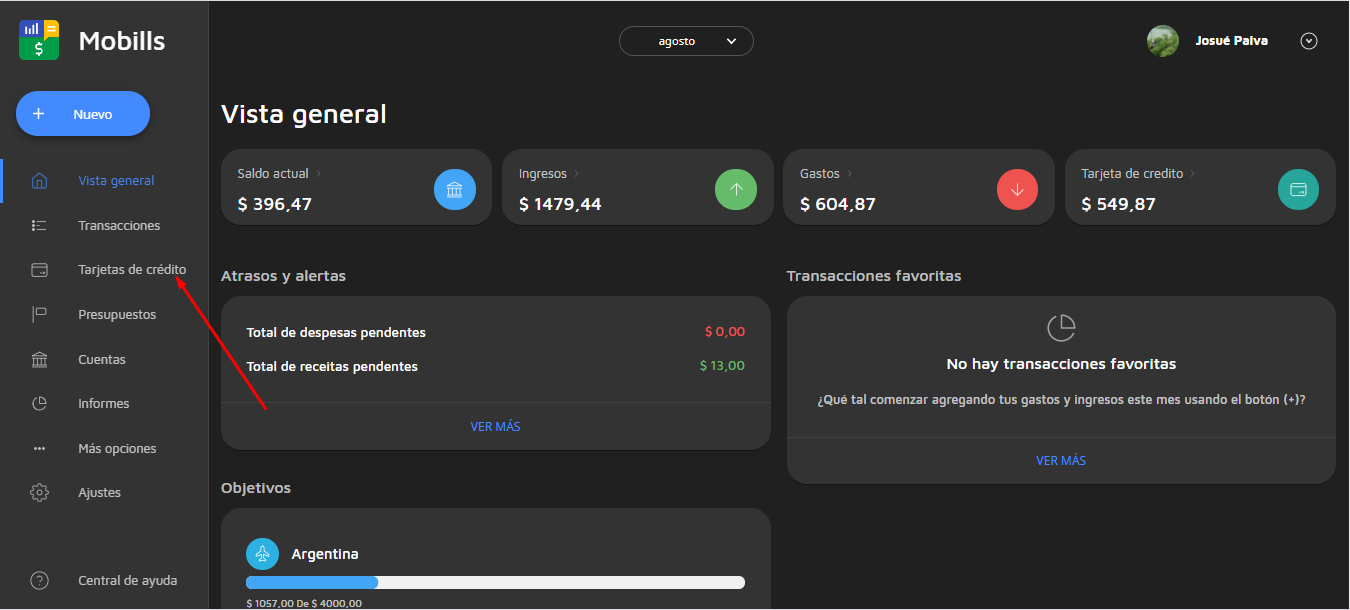Expand Saldo actual chevron arrow
Viewport: 1350px width, 610px height.
(319, 174)
